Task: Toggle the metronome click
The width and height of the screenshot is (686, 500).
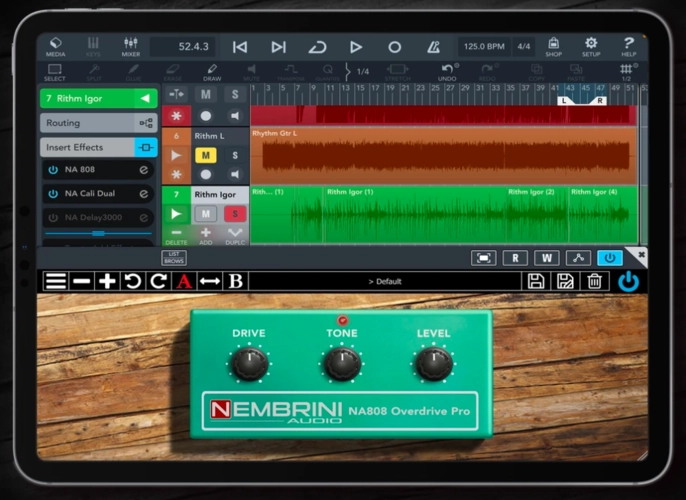Action: [x=433, y=47]
